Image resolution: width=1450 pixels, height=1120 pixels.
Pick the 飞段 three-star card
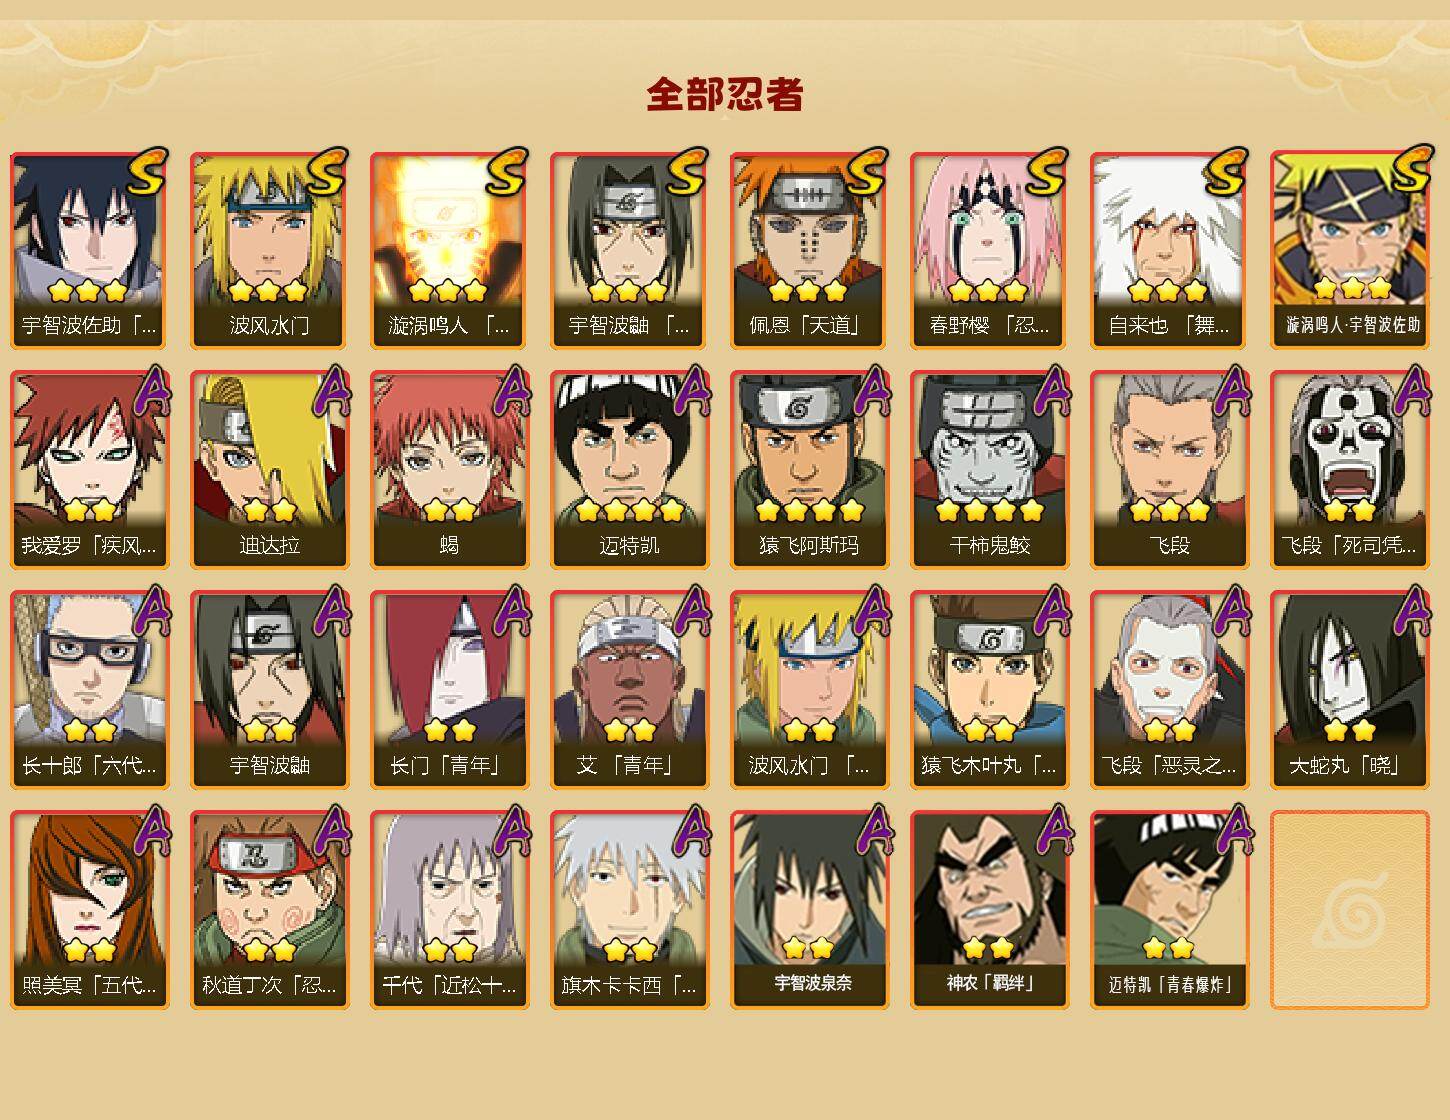pos(1169,470)
